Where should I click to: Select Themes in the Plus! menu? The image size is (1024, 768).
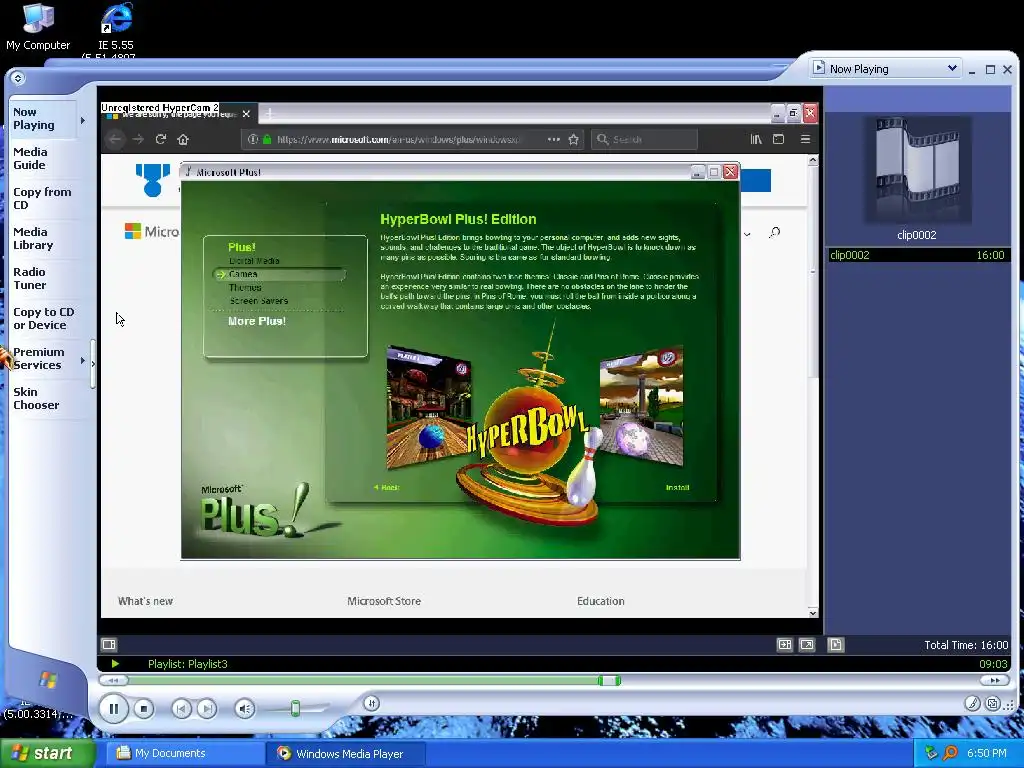(245, 287)
